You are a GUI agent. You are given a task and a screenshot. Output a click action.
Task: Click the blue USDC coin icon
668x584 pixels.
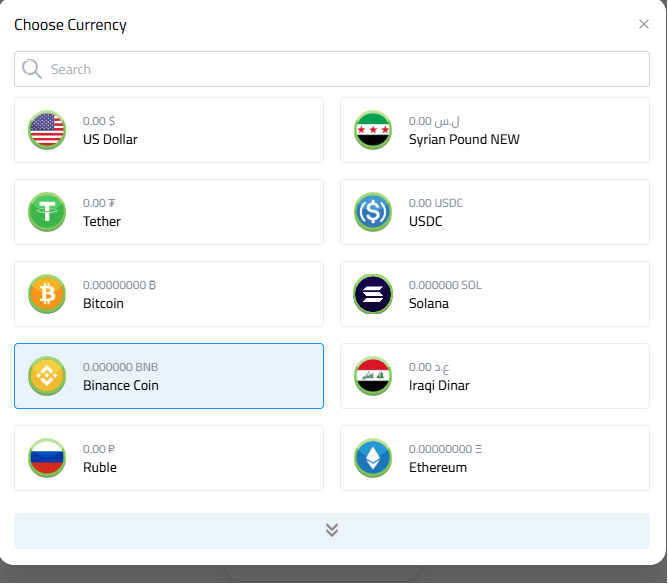coord(373,212)
